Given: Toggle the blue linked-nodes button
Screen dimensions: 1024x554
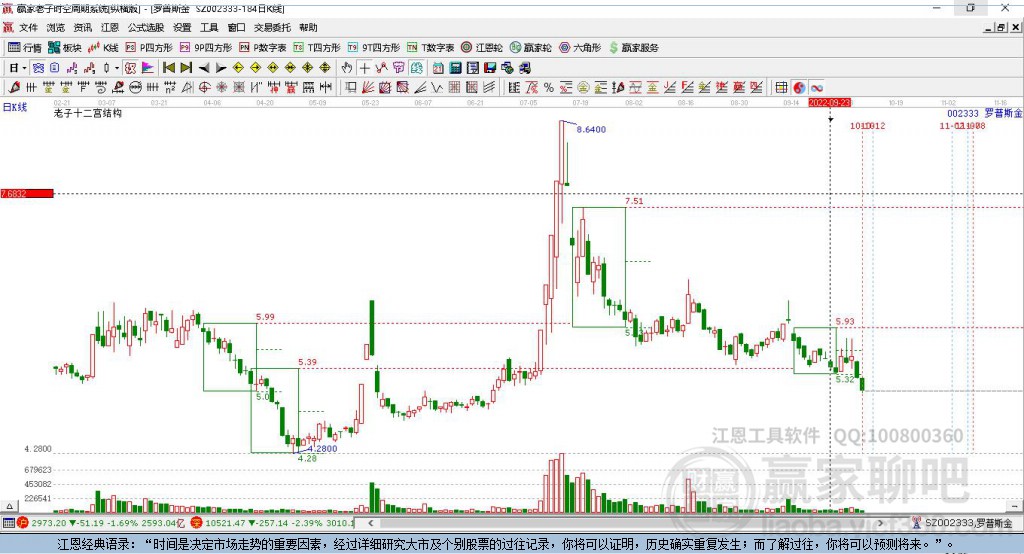Looking at the screenshot, I should point(38,68).
